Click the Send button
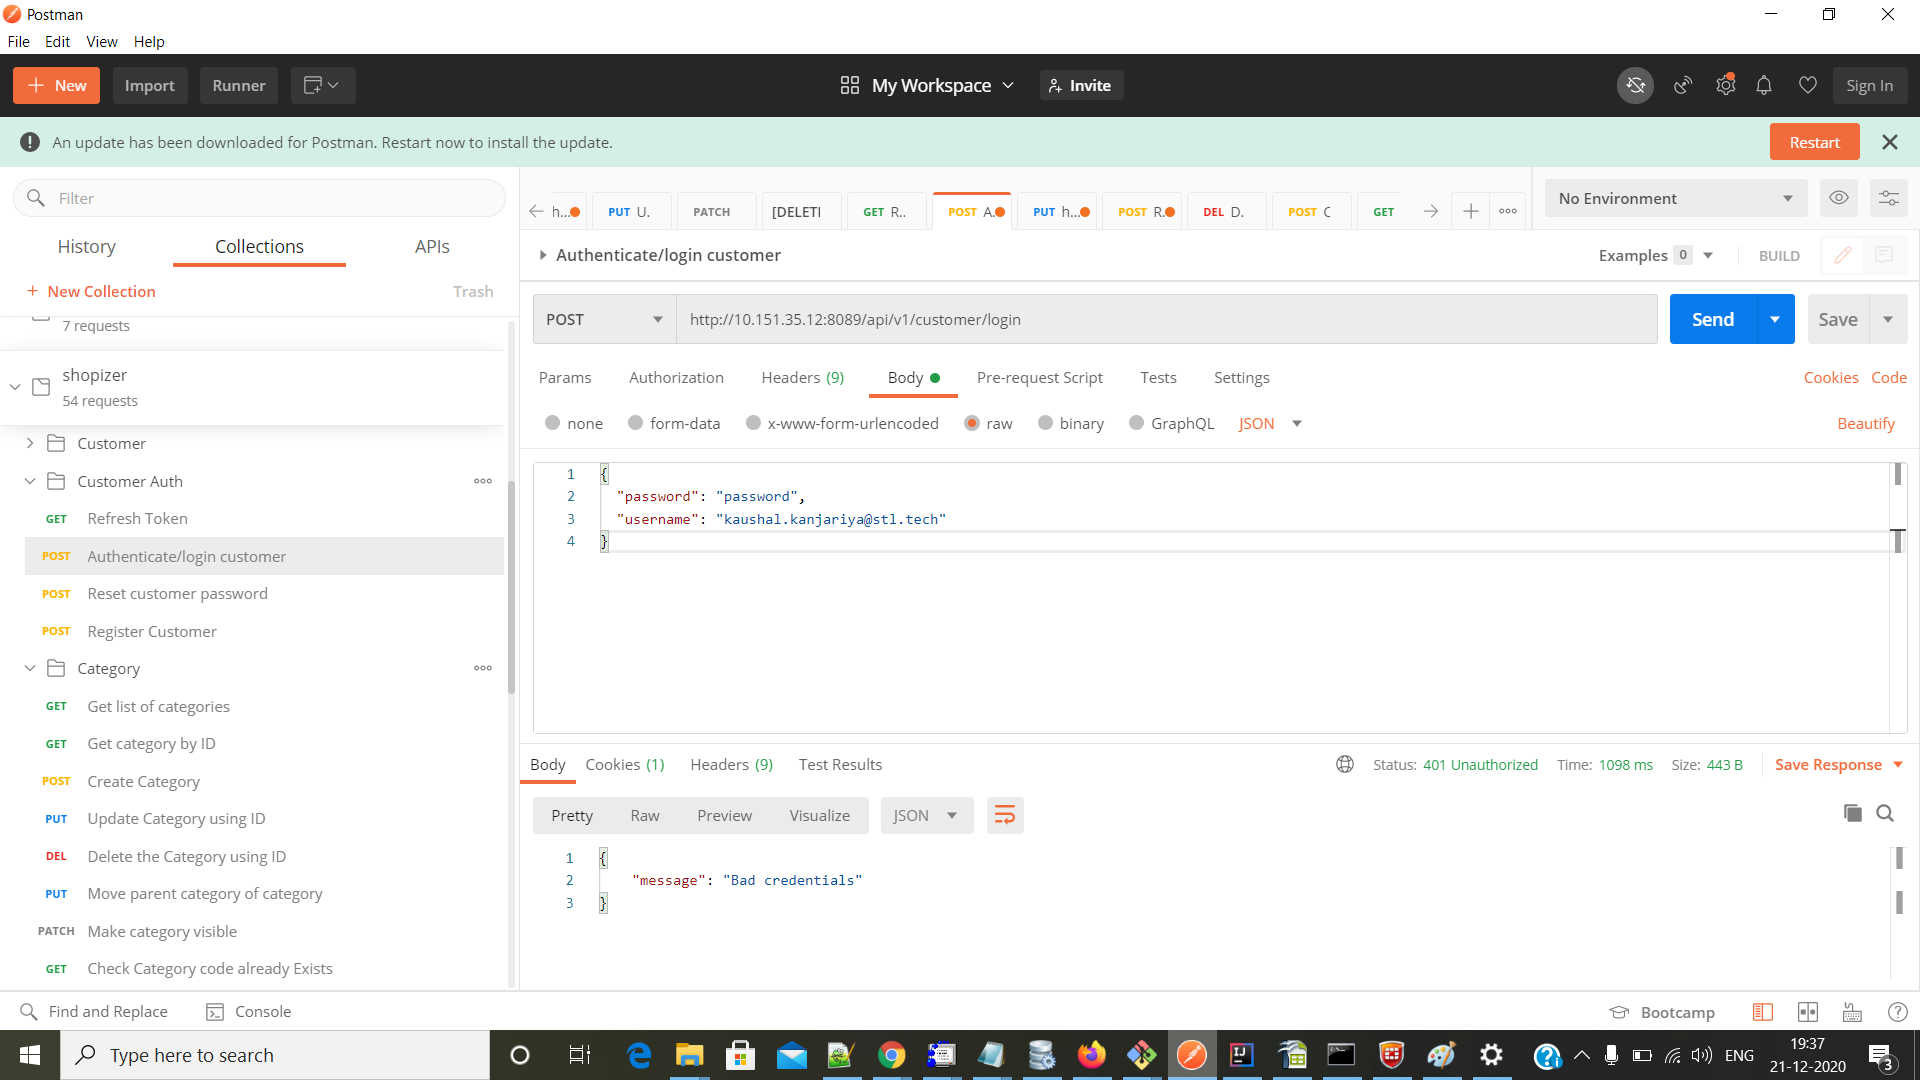The width and height of the screenshot is (1920, 1080). (1712, 318)
